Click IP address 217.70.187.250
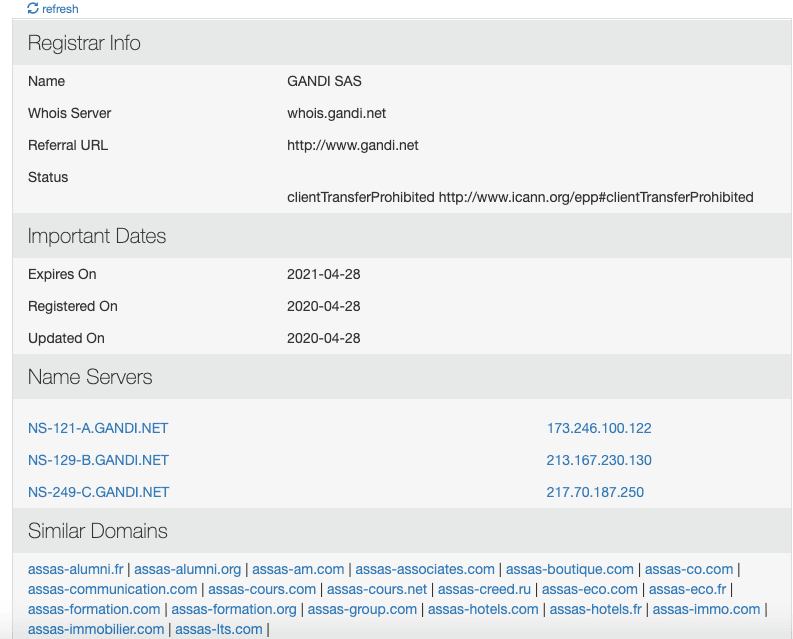Image resolution: width=793 pixels, height=639 pixels. click(595, 492)
